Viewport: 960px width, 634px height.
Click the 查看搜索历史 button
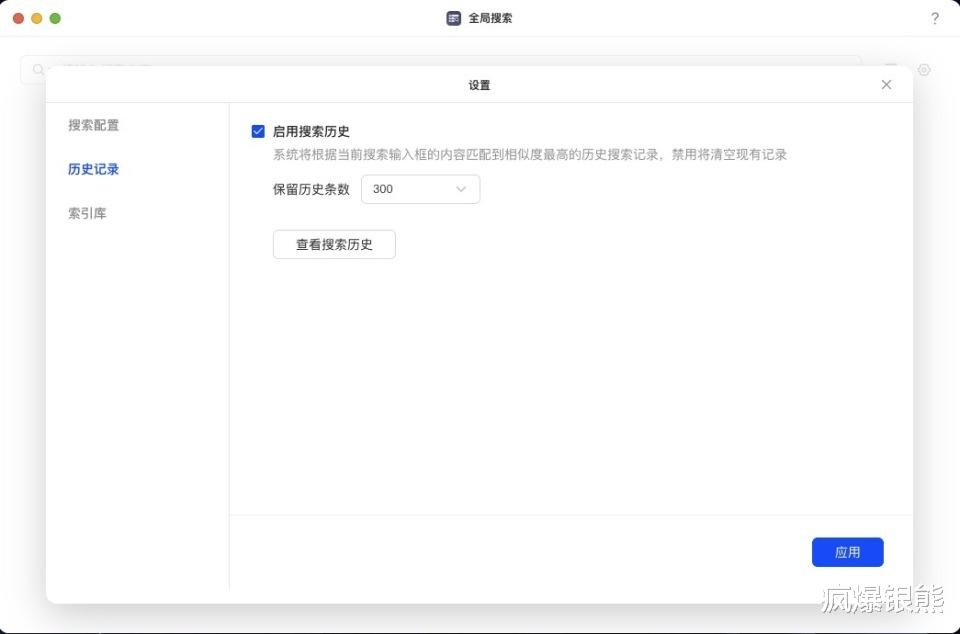(x=334, y=244)
